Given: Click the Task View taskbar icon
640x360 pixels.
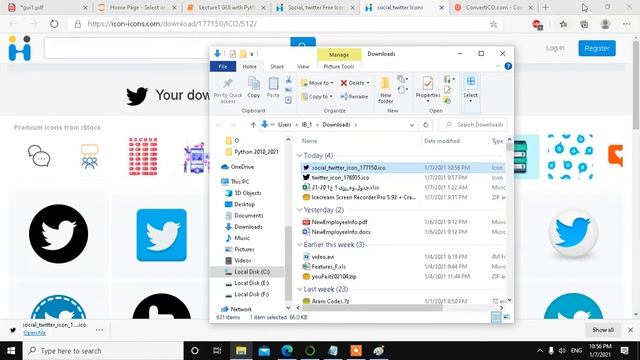Looking at the screenshot, I should [217, 351].
